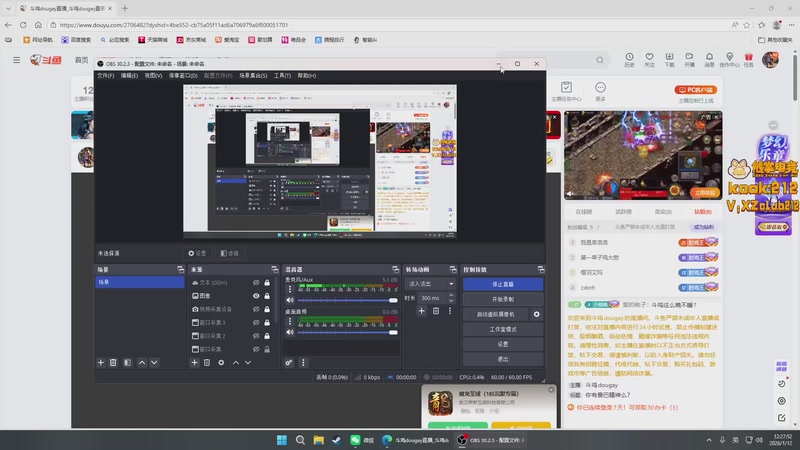Open the 淡入淡出 transition dropdown
Screen dimensions: 800x450
(x=429, y=284)
